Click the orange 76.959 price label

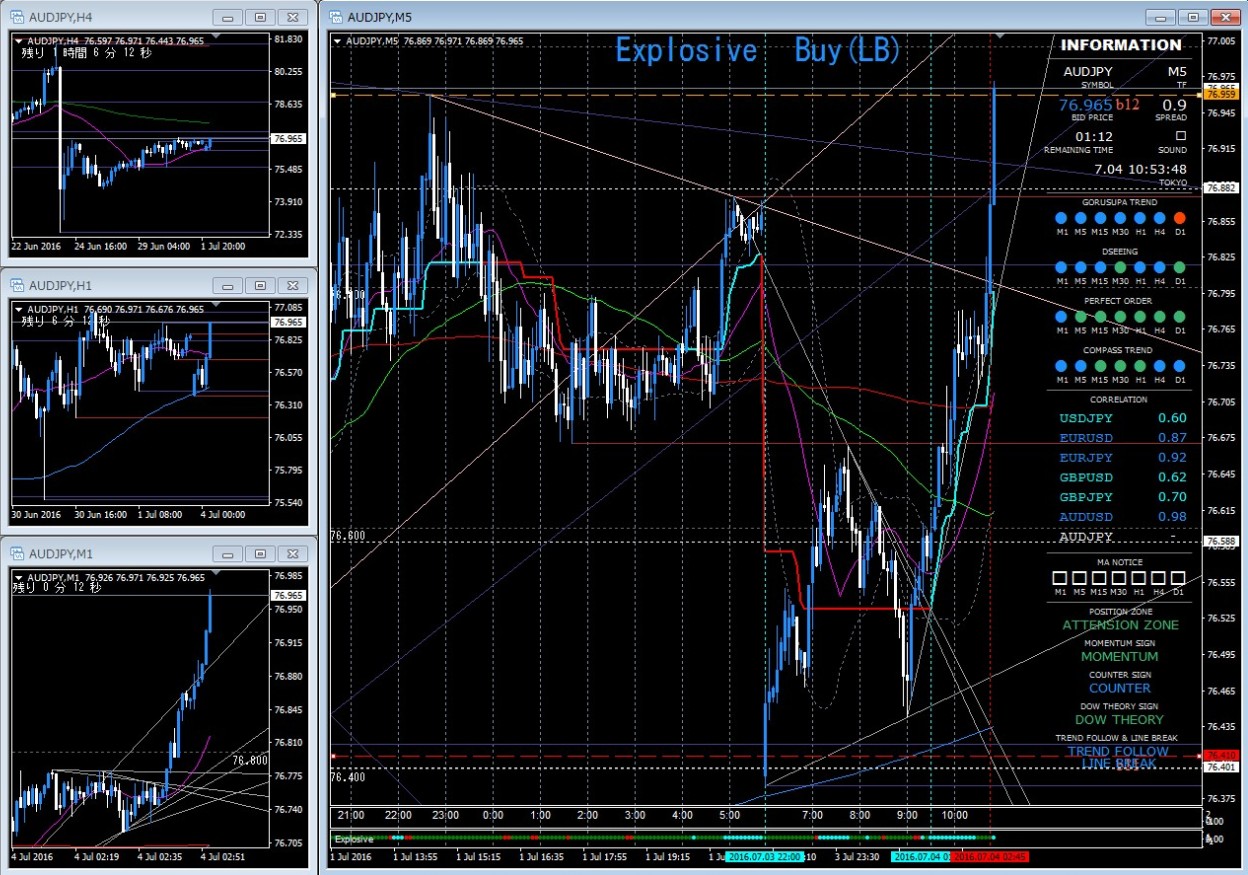pos(1220,97)
